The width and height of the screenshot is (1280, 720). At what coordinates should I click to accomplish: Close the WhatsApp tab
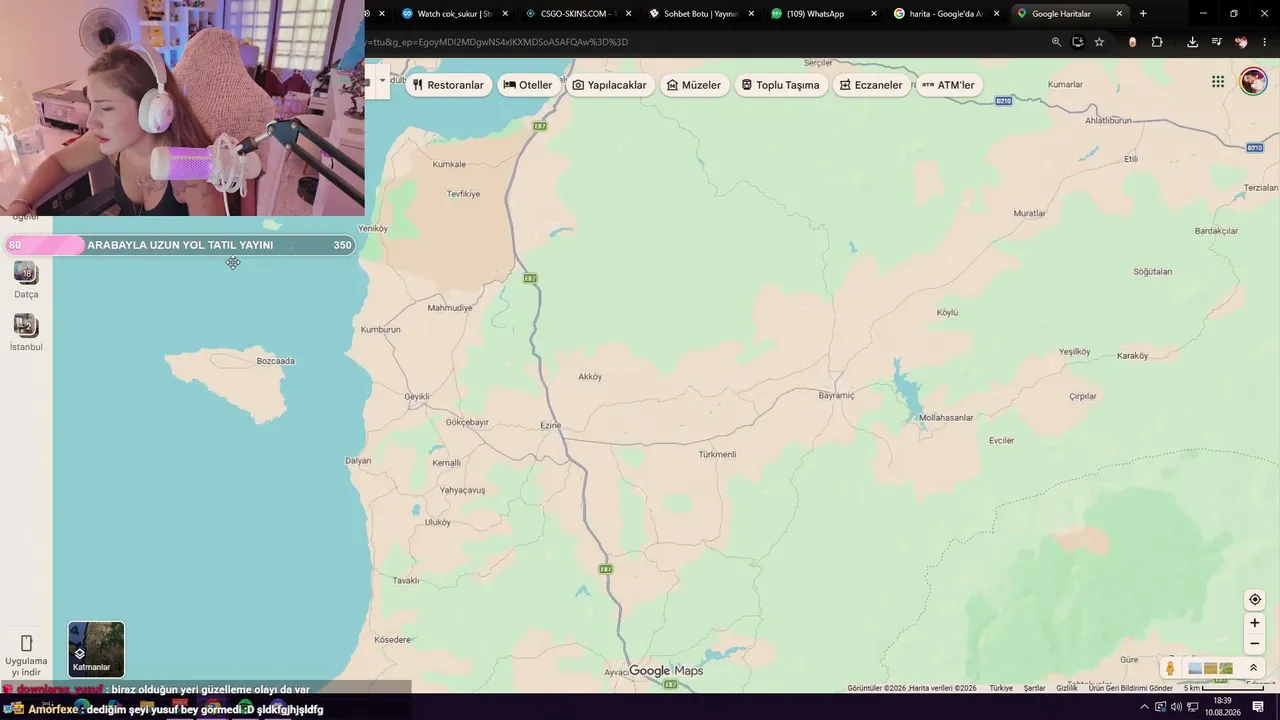click(874, 14)
